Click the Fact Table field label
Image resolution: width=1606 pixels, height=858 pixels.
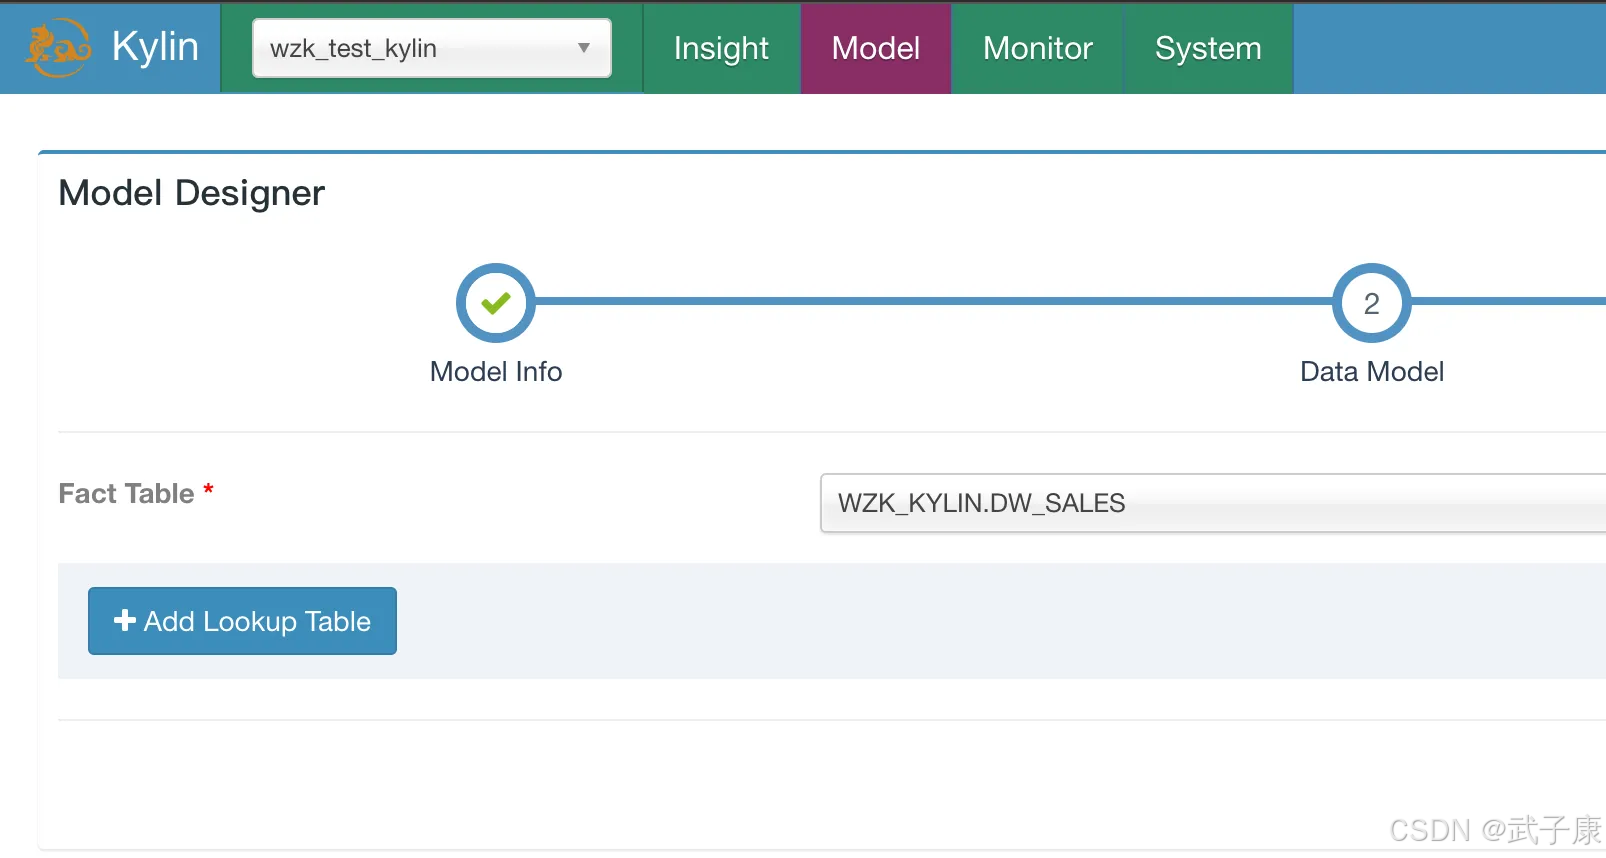pos(126,494)
